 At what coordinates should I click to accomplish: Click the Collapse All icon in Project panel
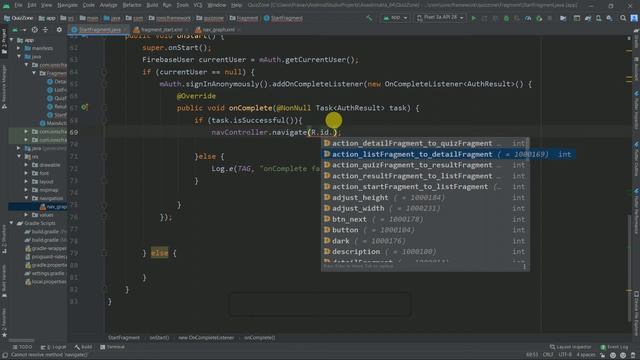coord(45,30)
